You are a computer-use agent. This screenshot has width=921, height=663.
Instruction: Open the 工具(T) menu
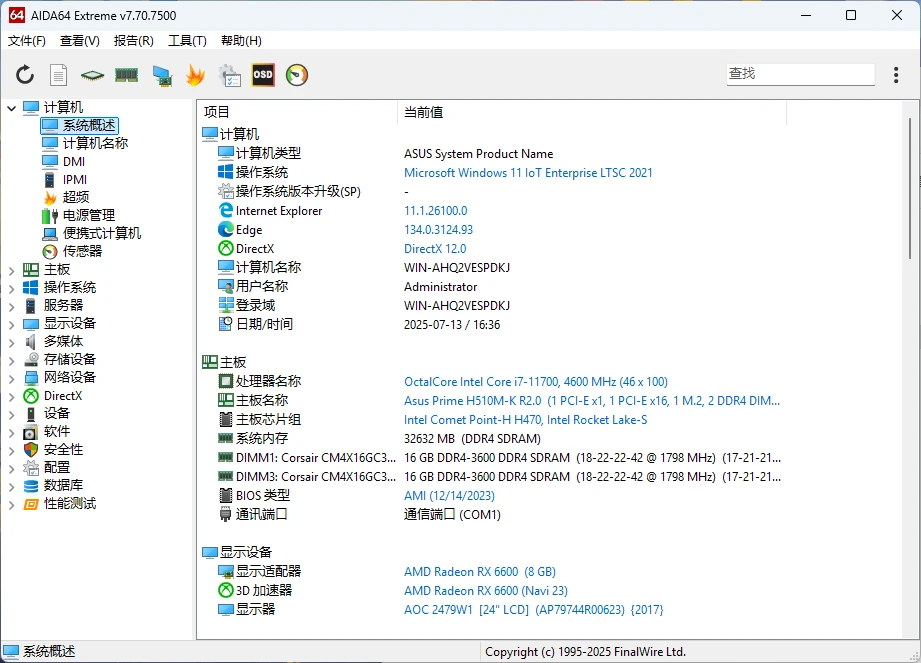click(187, 41)
